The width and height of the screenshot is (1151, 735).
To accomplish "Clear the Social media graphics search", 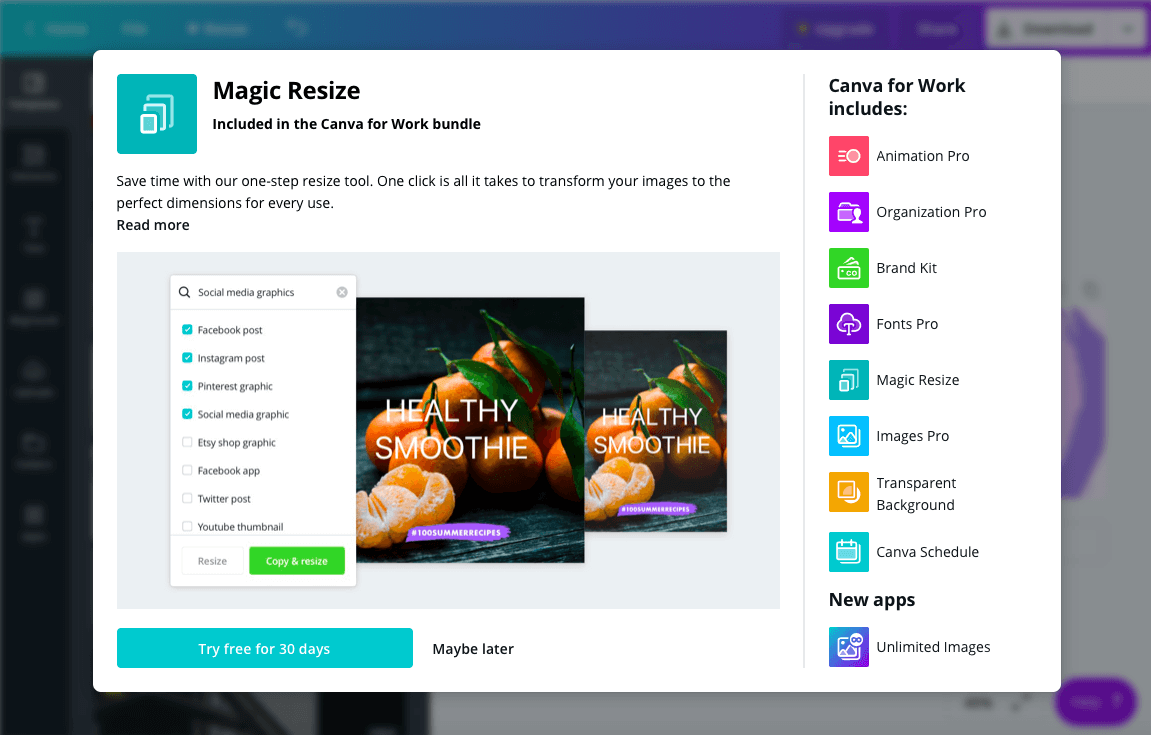I will (x=342, y=292).
